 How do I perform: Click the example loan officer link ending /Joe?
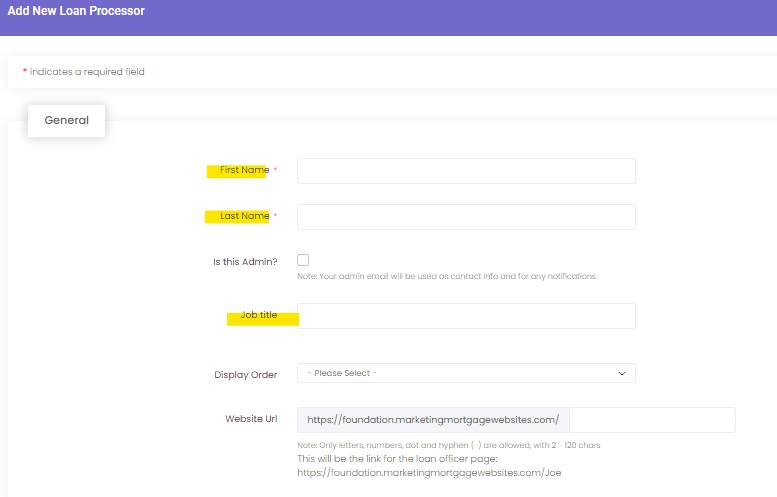(429, 473)
